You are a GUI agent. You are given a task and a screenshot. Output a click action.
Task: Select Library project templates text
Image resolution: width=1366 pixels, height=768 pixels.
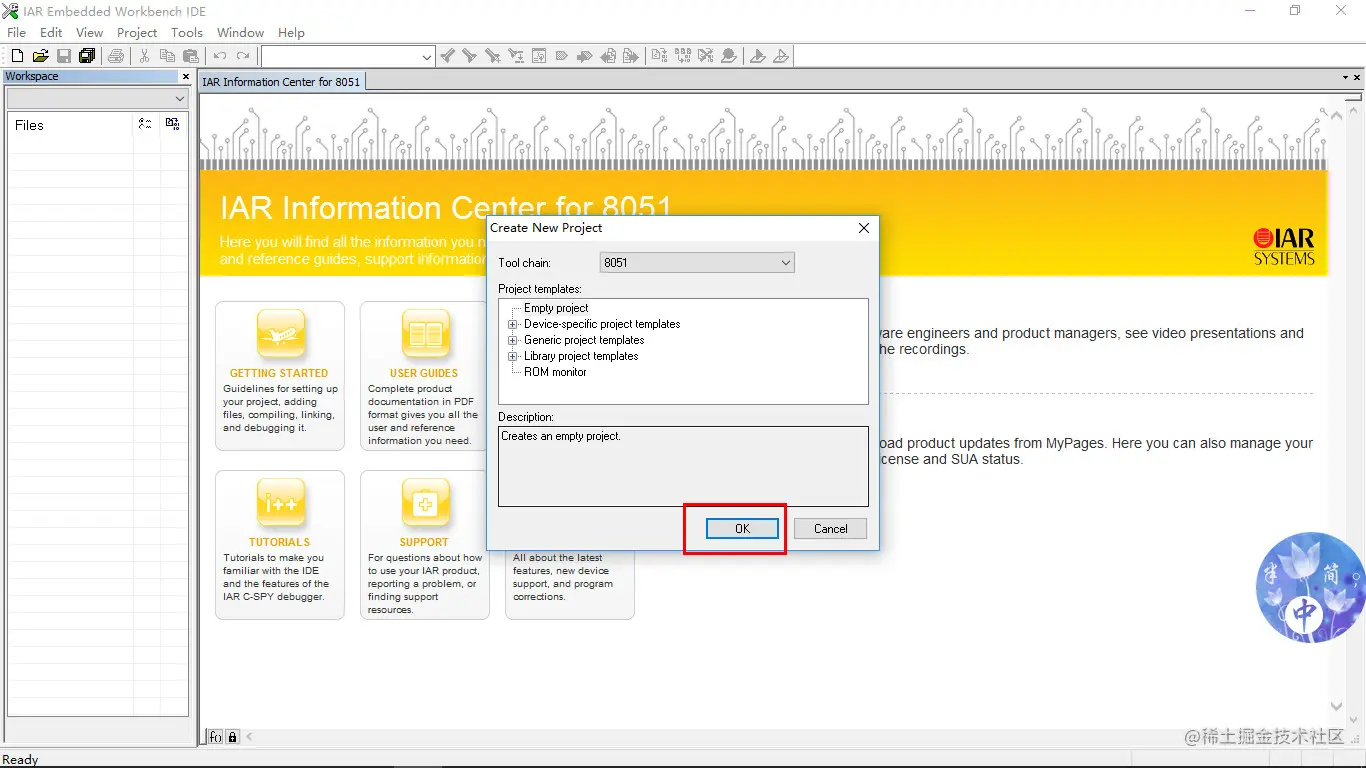(581, 356)
